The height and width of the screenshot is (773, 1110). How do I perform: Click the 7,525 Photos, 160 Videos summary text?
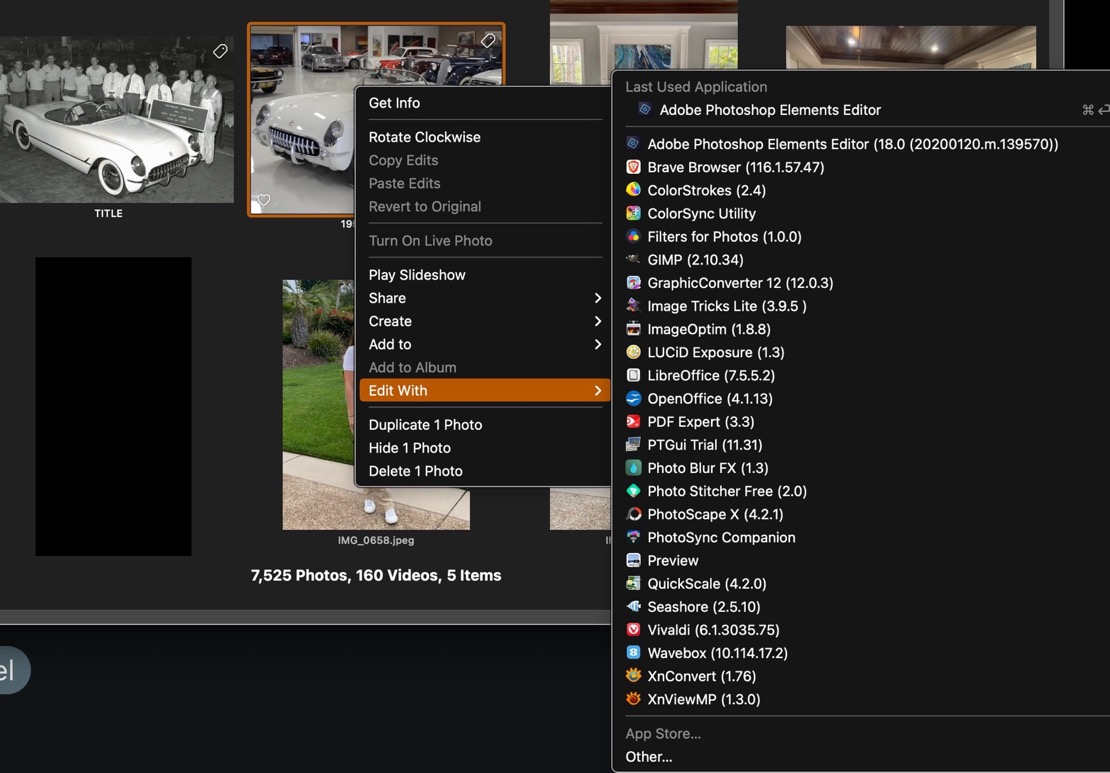[x=376, y=576]
